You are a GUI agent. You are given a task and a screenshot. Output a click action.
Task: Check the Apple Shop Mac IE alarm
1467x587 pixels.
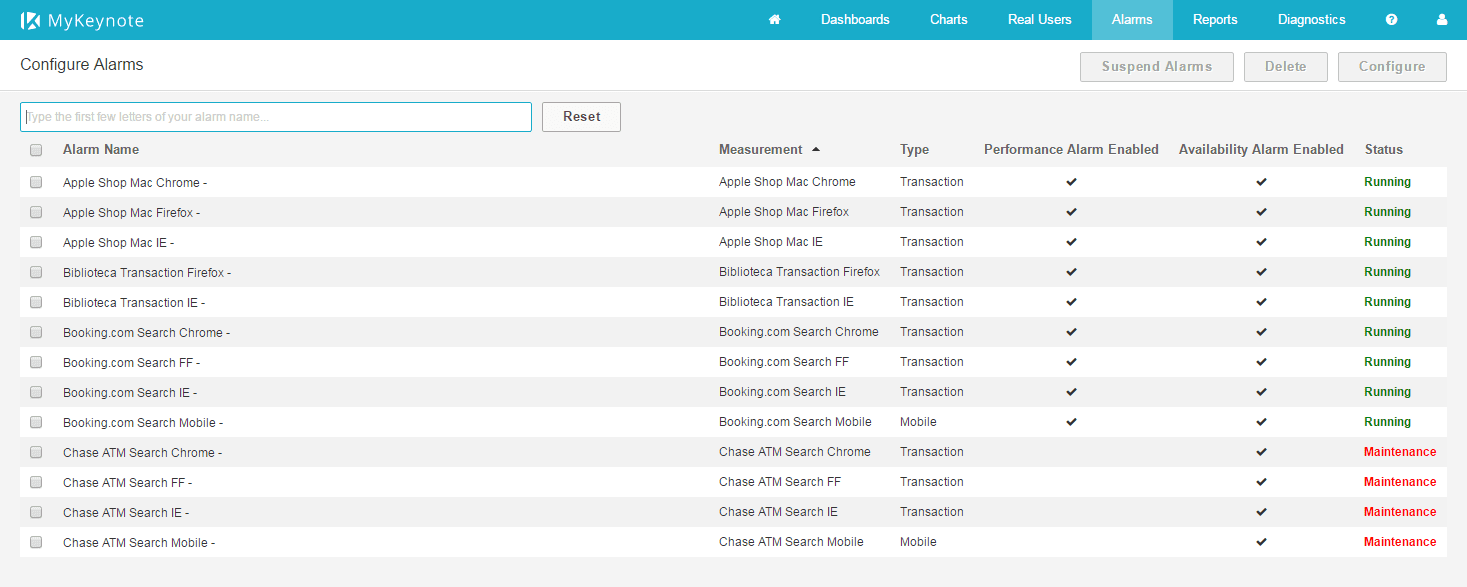pos(36,242)
